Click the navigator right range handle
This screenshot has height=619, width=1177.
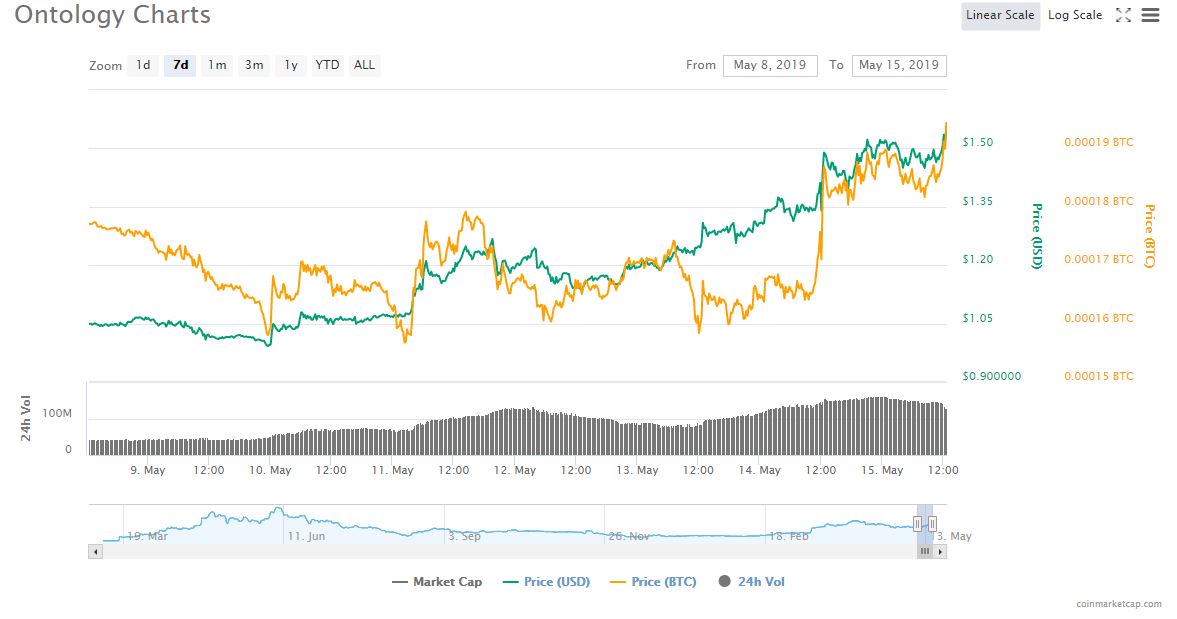click(x=932, y=523)
